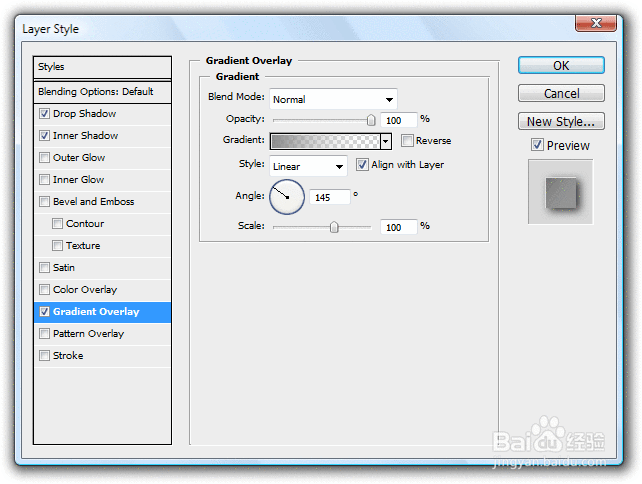Enable the Outer Glow checkbox
The width and height of the screenshot is (642, 484).
(x=44, y=158)
